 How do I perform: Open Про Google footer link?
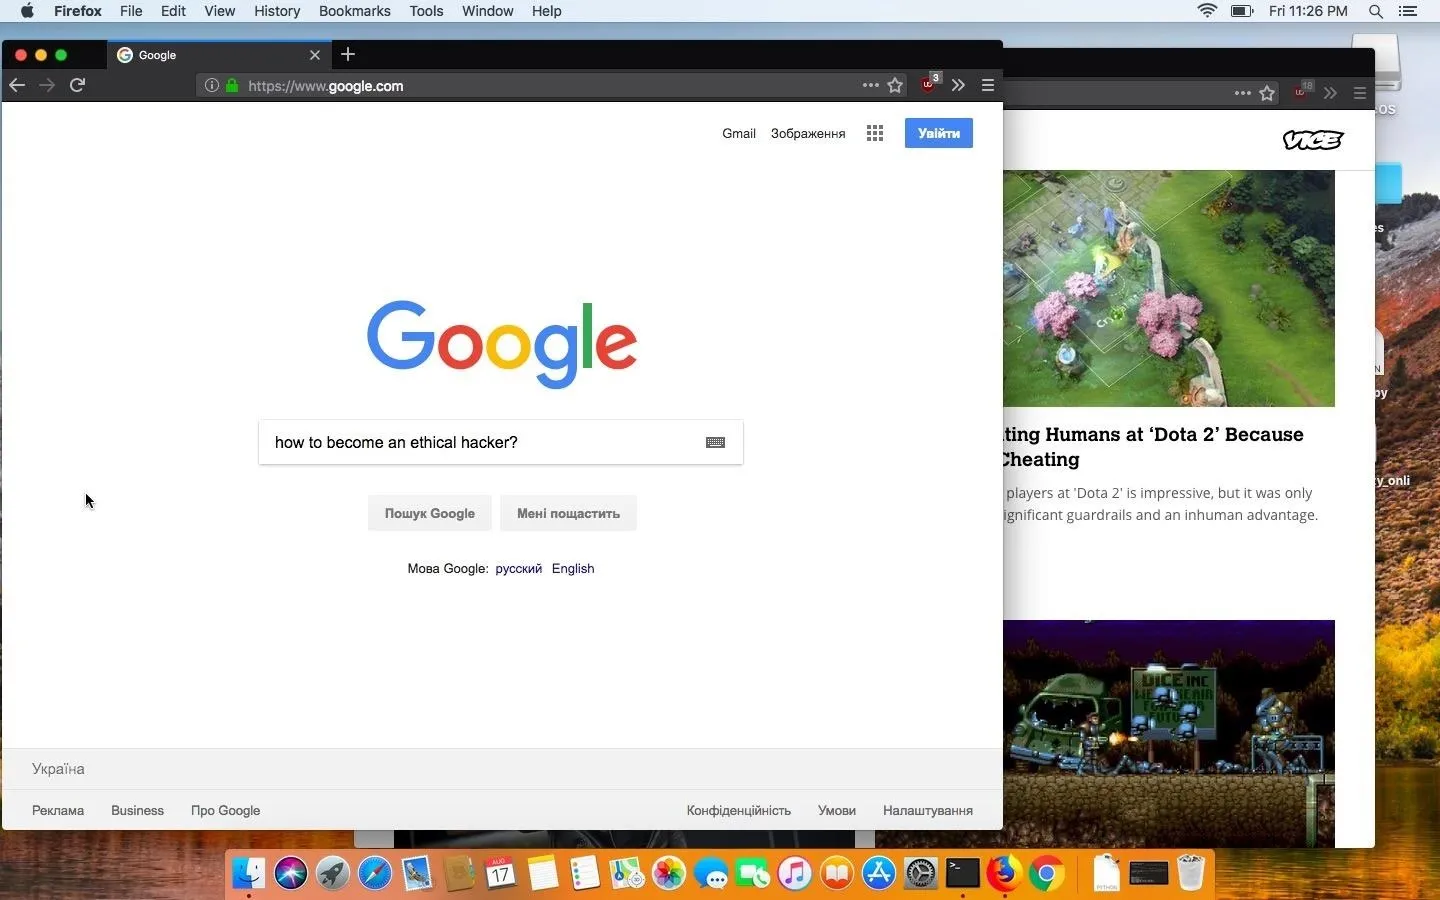point(225,810)
